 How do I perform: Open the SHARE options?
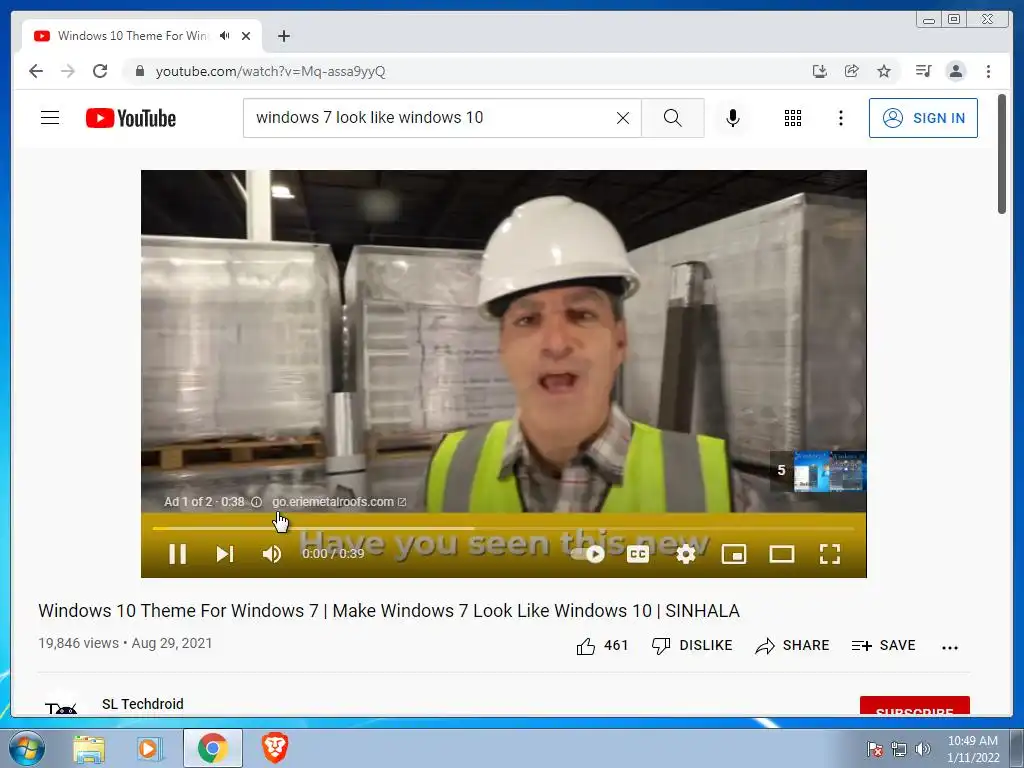coord(792,646)
